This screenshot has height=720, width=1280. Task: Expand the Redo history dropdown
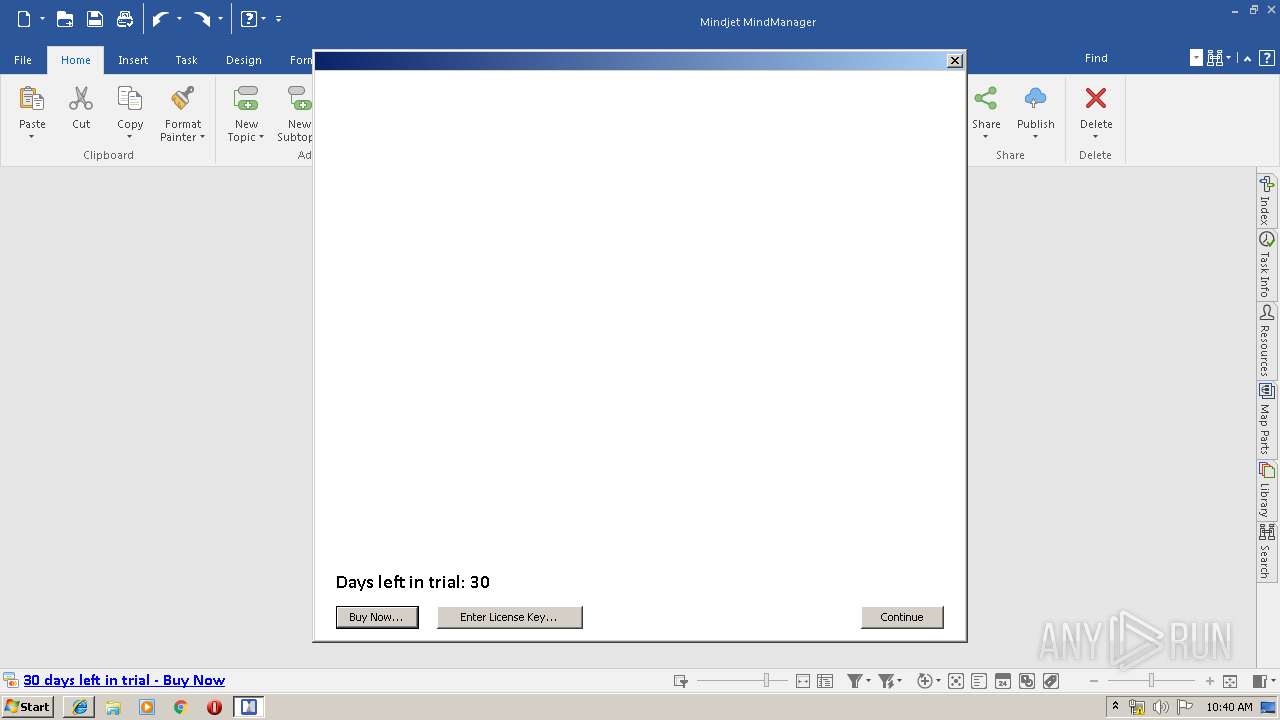(220, 19)
